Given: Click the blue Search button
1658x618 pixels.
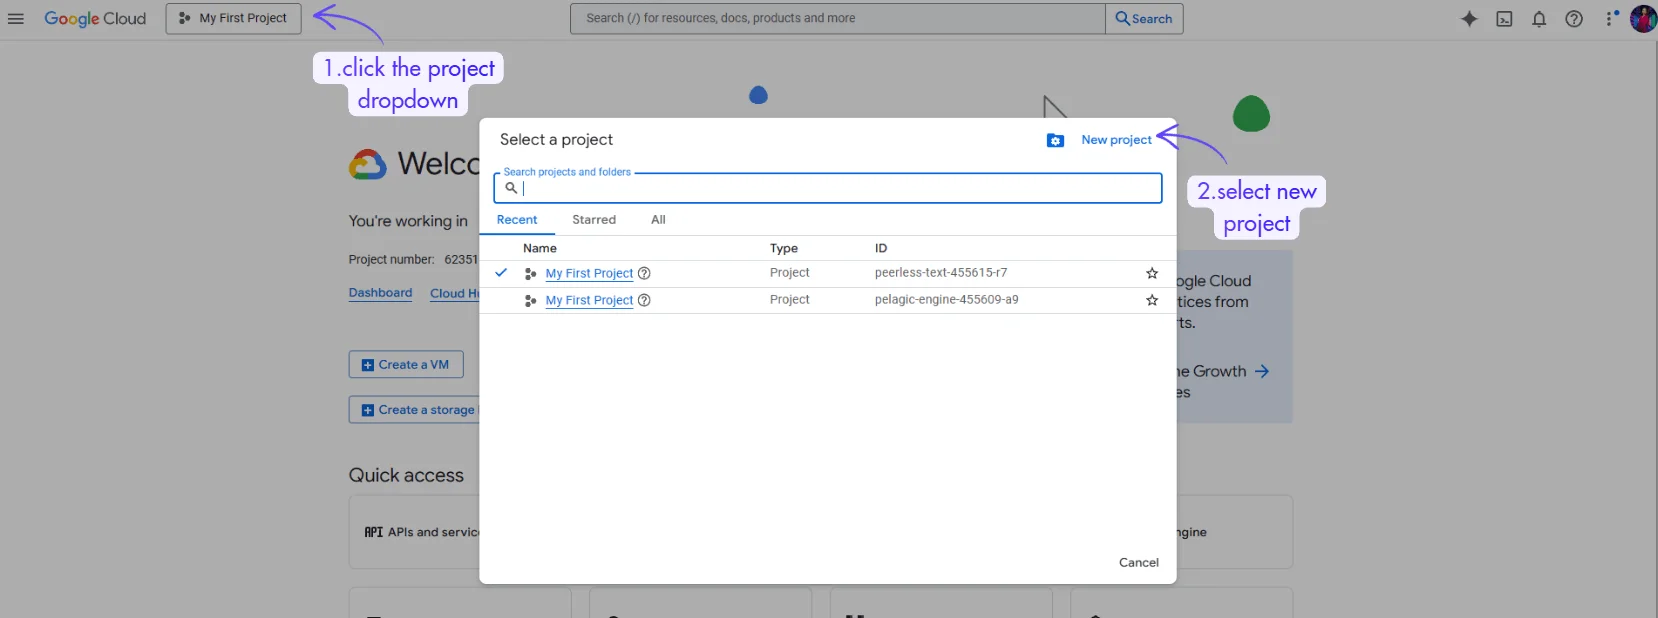Looking at the screenshot, I should pos(1144,18).
